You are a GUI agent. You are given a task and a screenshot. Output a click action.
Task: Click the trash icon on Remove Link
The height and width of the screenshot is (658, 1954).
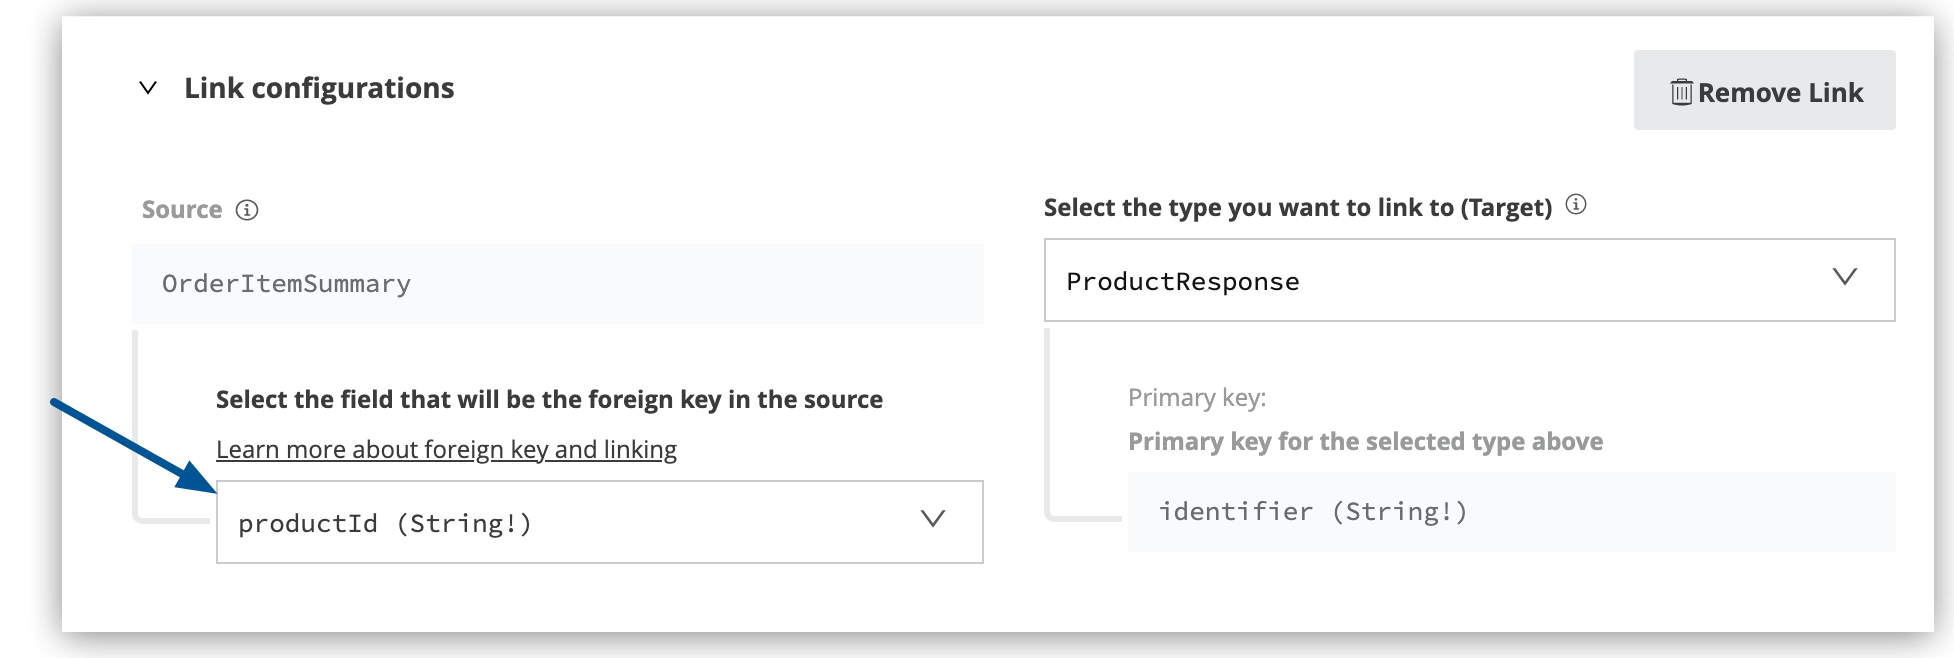pyautogui.click(x=1684, y=91)
